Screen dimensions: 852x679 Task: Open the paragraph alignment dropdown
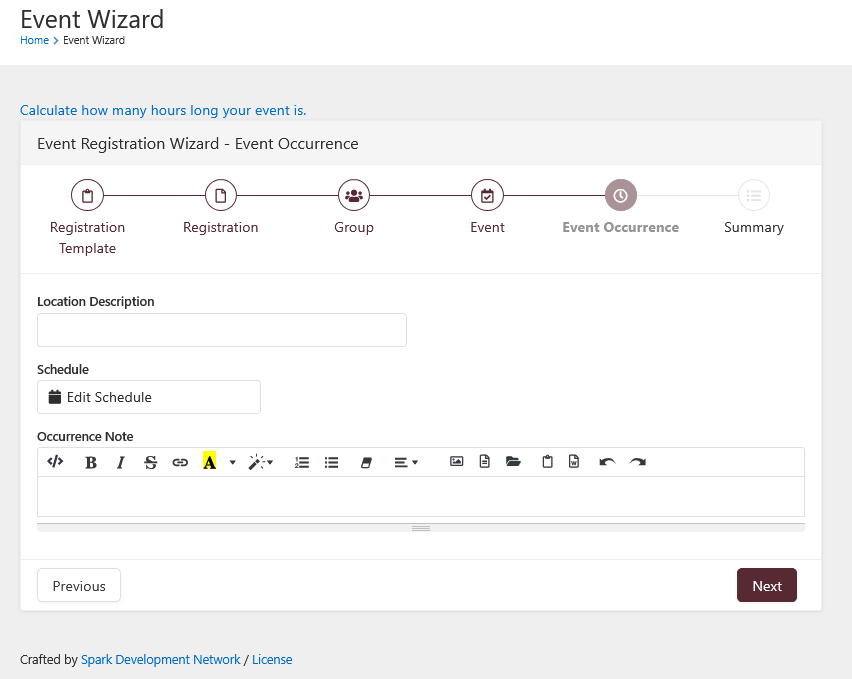click(406, 462)
